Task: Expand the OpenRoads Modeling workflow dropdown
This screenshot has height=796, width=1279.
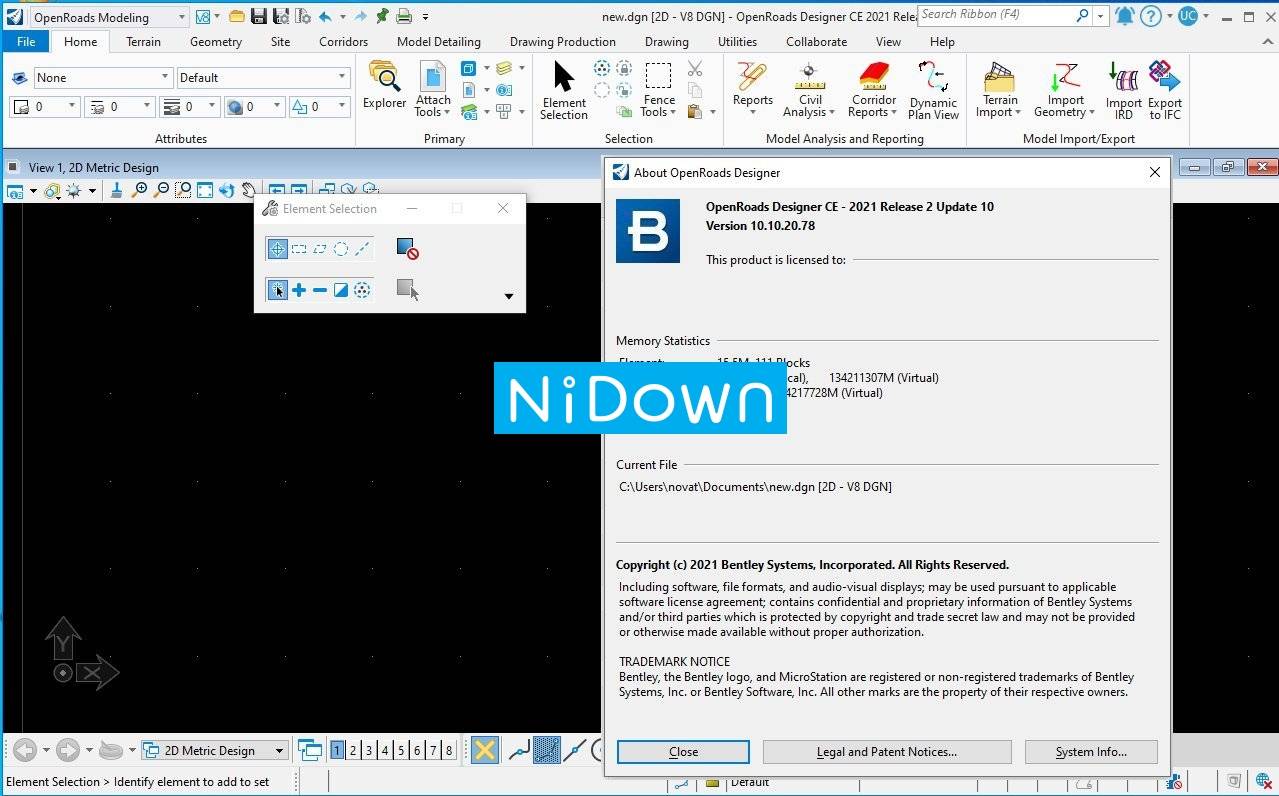Action: coord(109,17)
